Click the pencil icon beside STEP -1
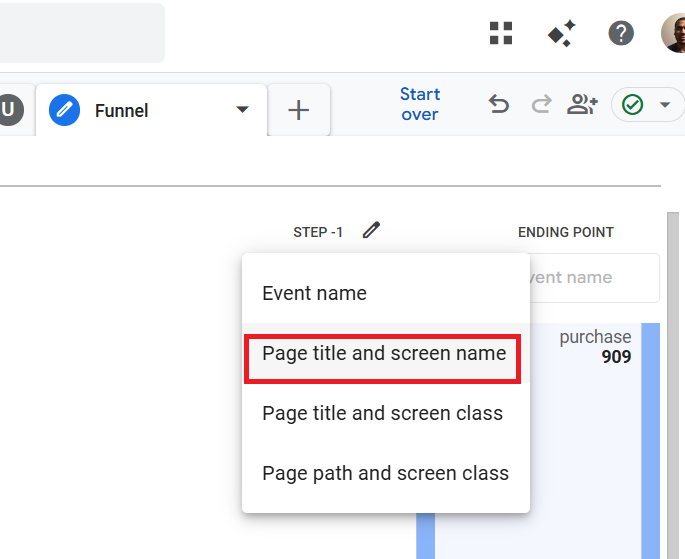The height and width of the screenshot is (559, 685). (371, 231)
